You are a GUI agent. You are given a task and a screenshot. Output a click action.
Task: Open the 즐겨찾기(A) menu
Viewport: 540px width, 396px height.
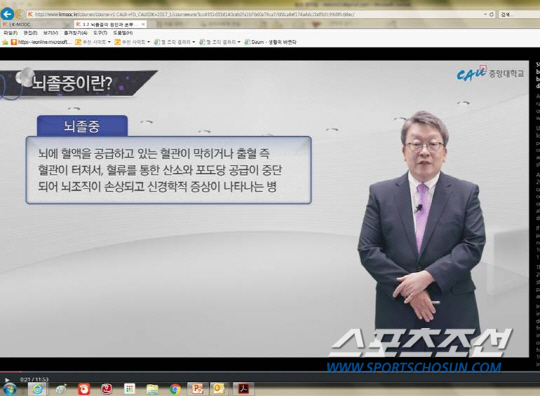[x=75, y=33]
